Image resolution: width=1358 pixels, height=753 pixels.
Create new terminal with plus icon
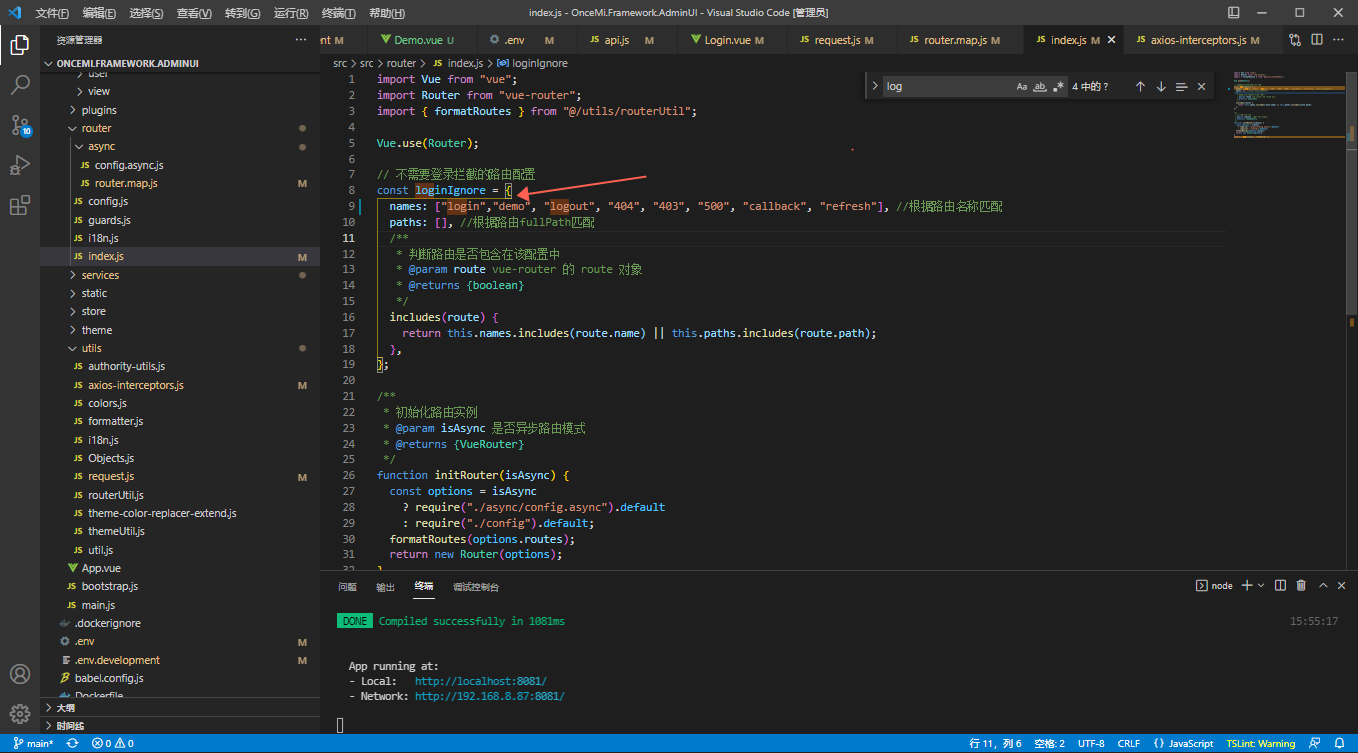(1247, 585)
